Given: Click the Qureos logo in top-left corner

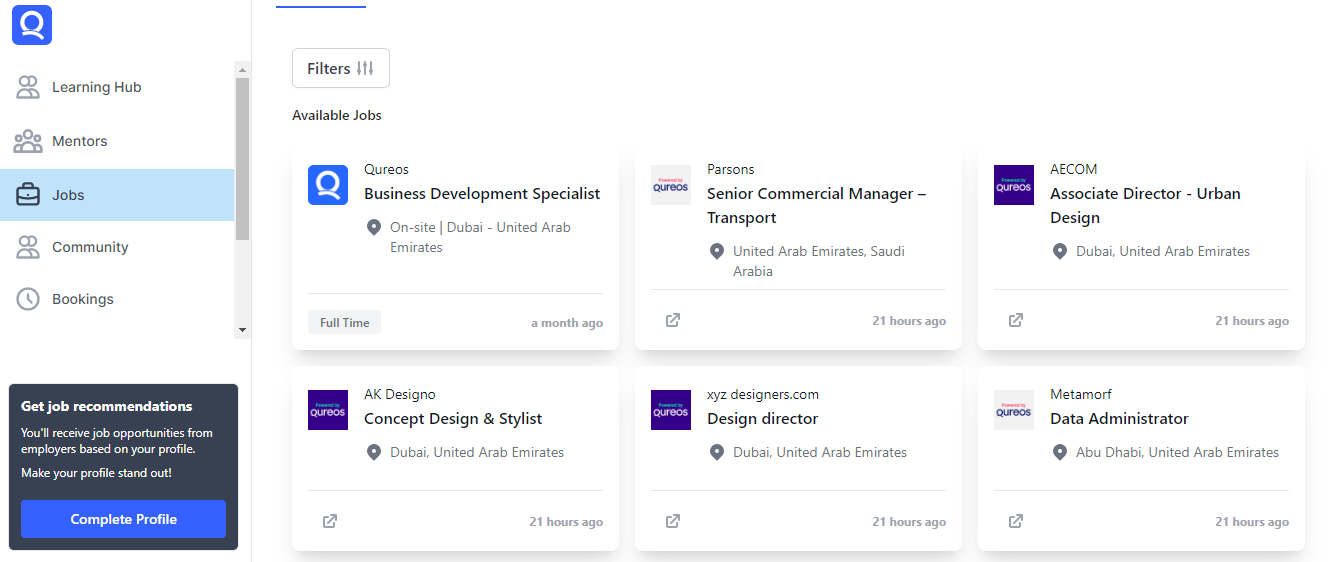Looking at the screenshot, I should (x=32, y=25).
